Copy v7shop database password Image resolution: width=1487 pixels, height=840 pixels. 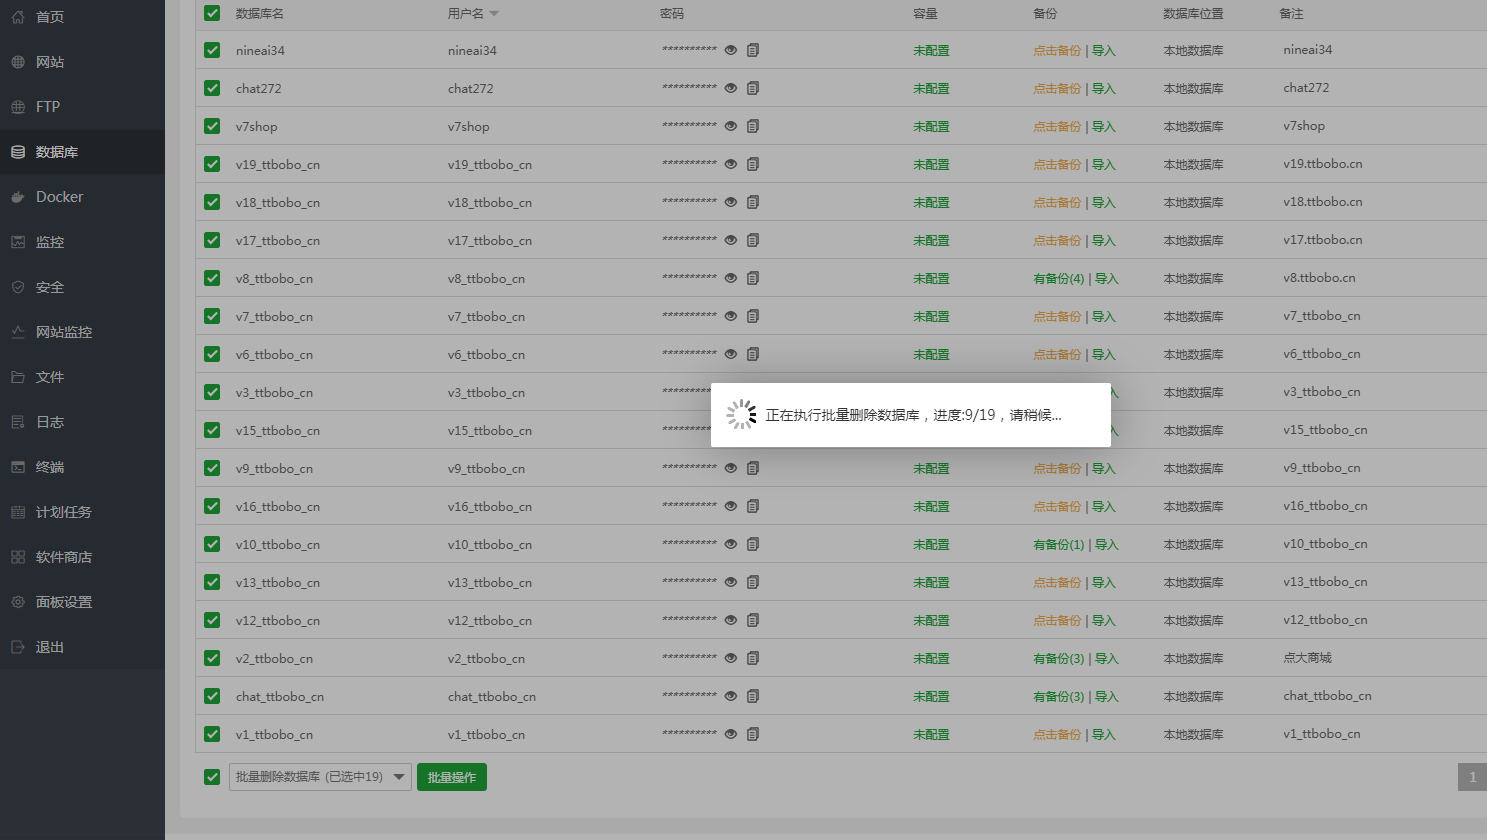click(753, 126)
